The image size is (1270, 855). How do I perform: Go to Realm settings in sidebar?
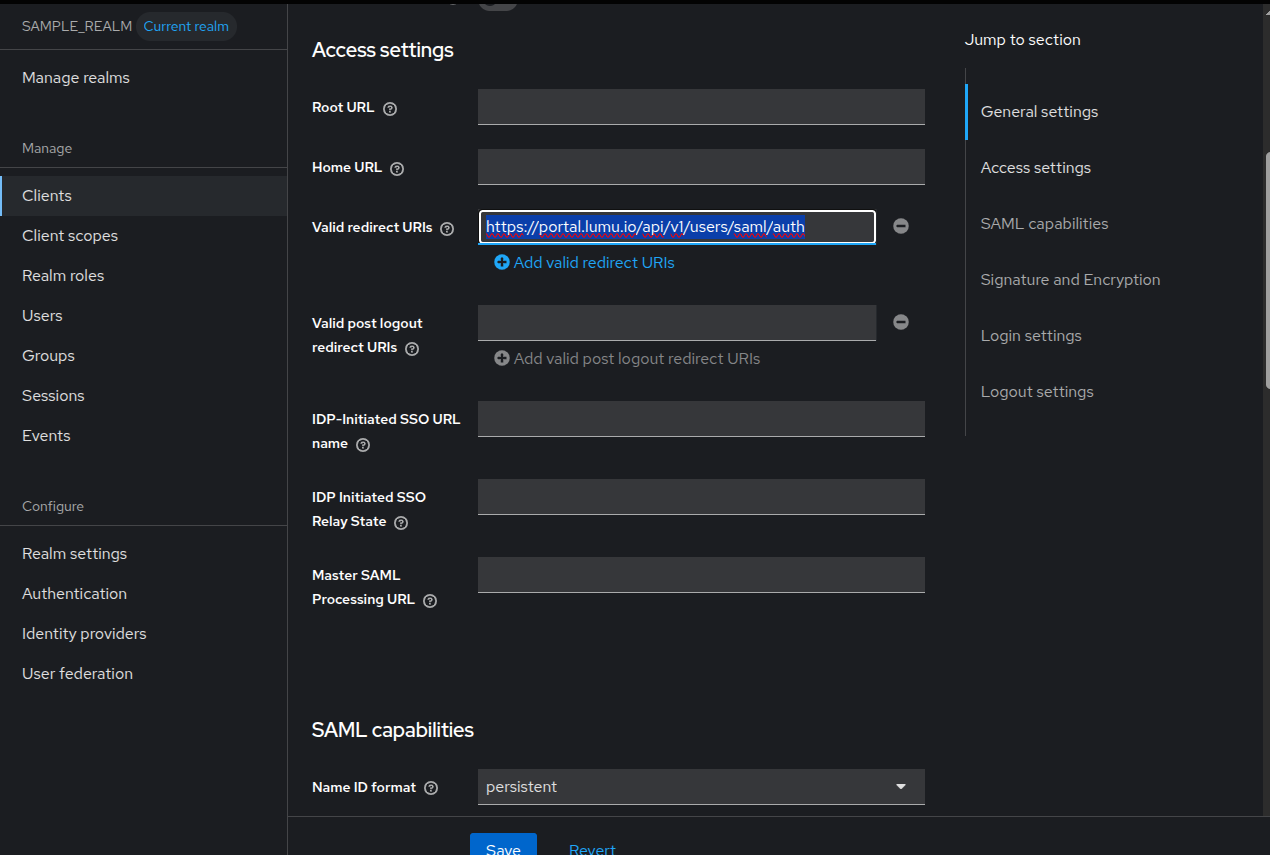pyautogui.click(x=74, y=554)
